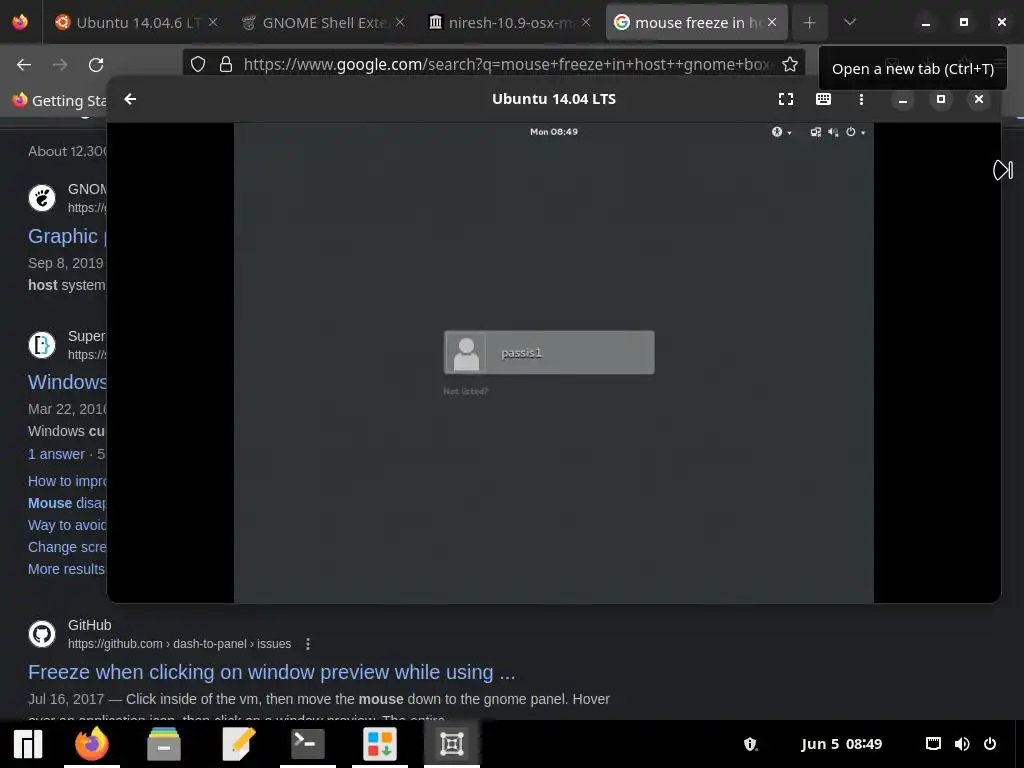This screenshot has height=768, width=1024.
Task: Go back one page in Firefox
Action: point(24,65)
